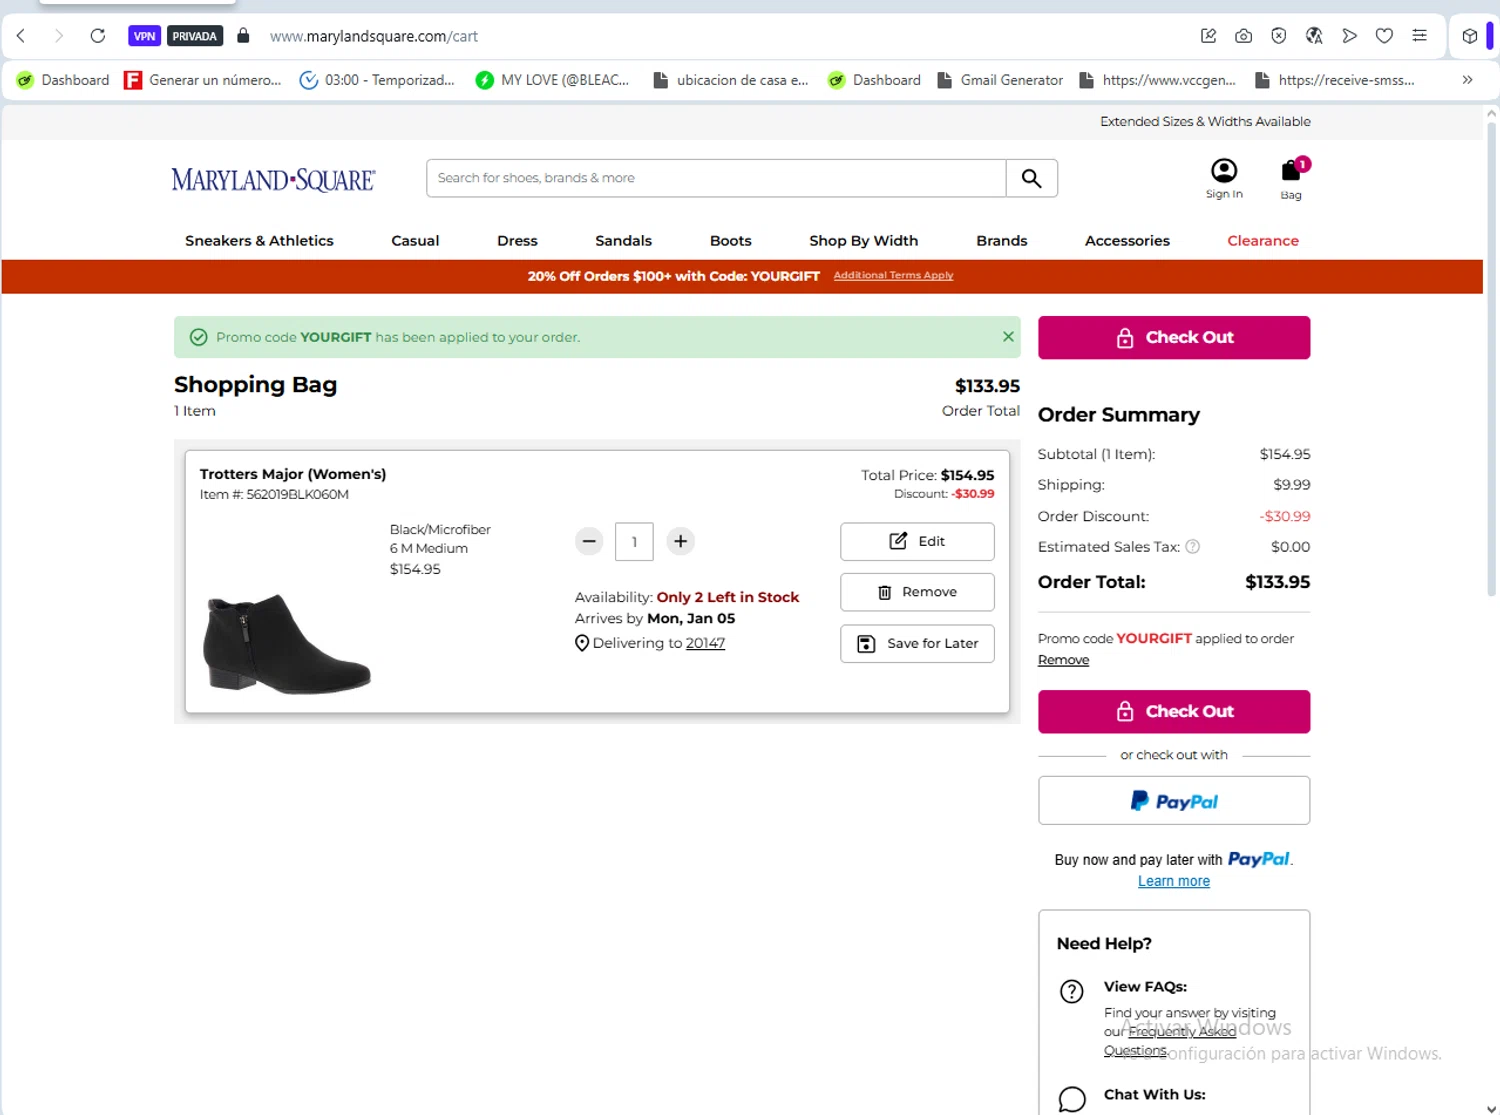The image size is (1500, 1115).
Task: Open Additional Terms Apply link
Action: pyautogui.click(x=893, y=275)
